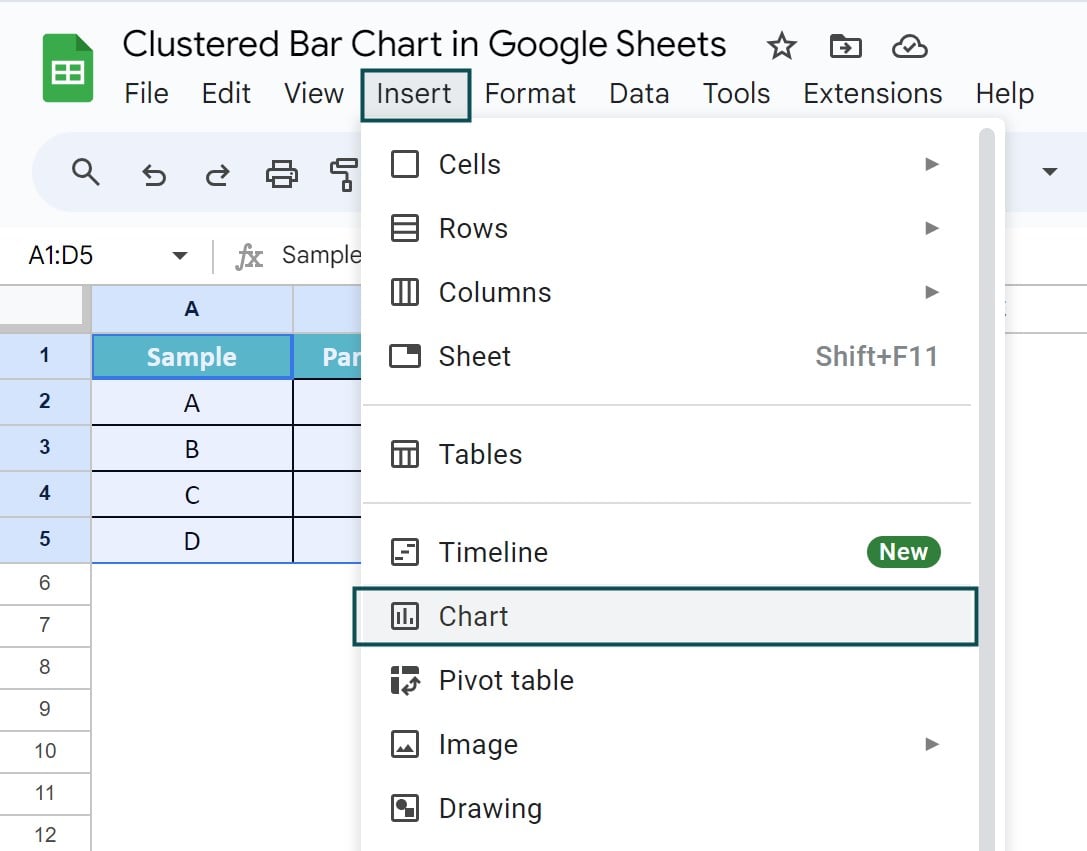
Task: Check cloud document save status
Action: [910, 46]
